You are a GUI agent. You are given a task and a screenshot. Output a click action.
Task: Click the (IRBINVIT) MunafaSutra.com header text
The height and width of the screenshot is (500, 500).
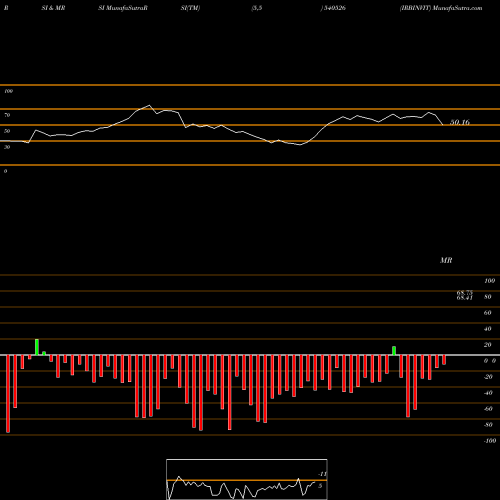point(441,8)
